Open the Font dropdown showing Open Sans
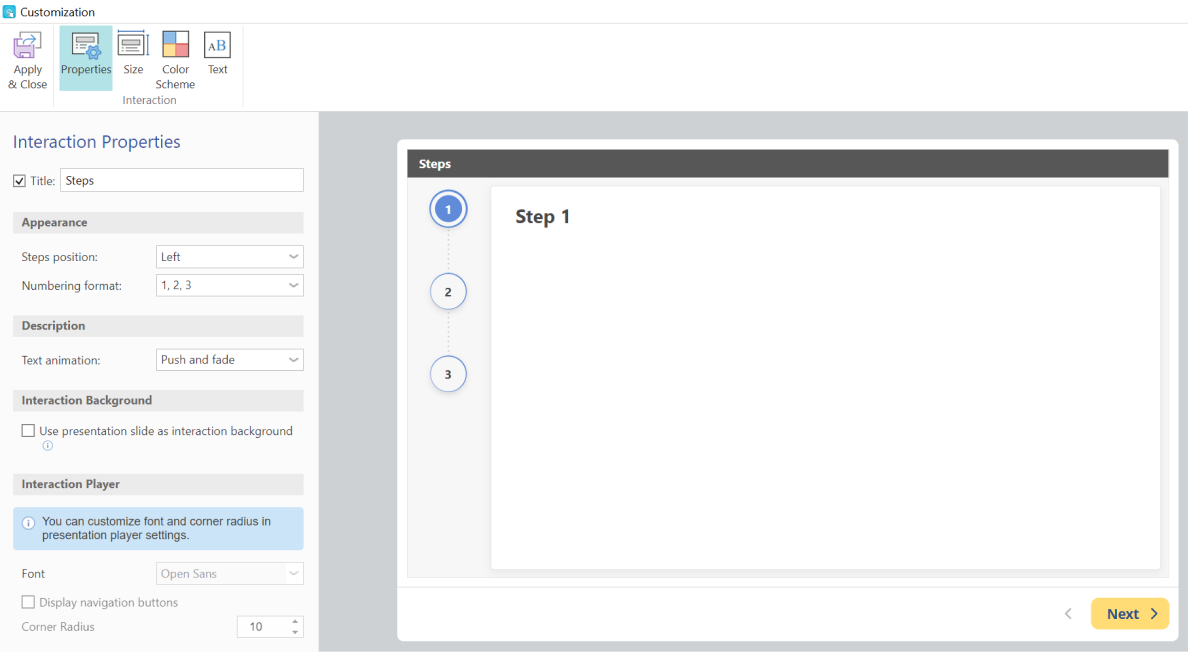The width and height of the screenshot is (1188, 652). click(x=229, y=574)
